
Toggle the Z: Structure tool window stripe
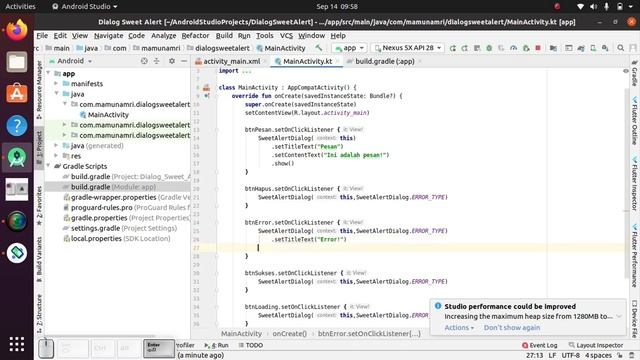39,313
